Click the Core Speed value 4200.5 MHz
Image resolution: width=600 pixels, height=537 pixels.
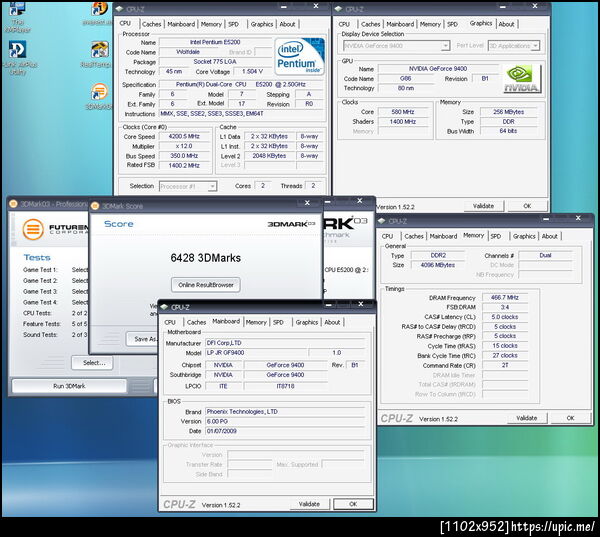pyautogui.click(x=184, y=137)
